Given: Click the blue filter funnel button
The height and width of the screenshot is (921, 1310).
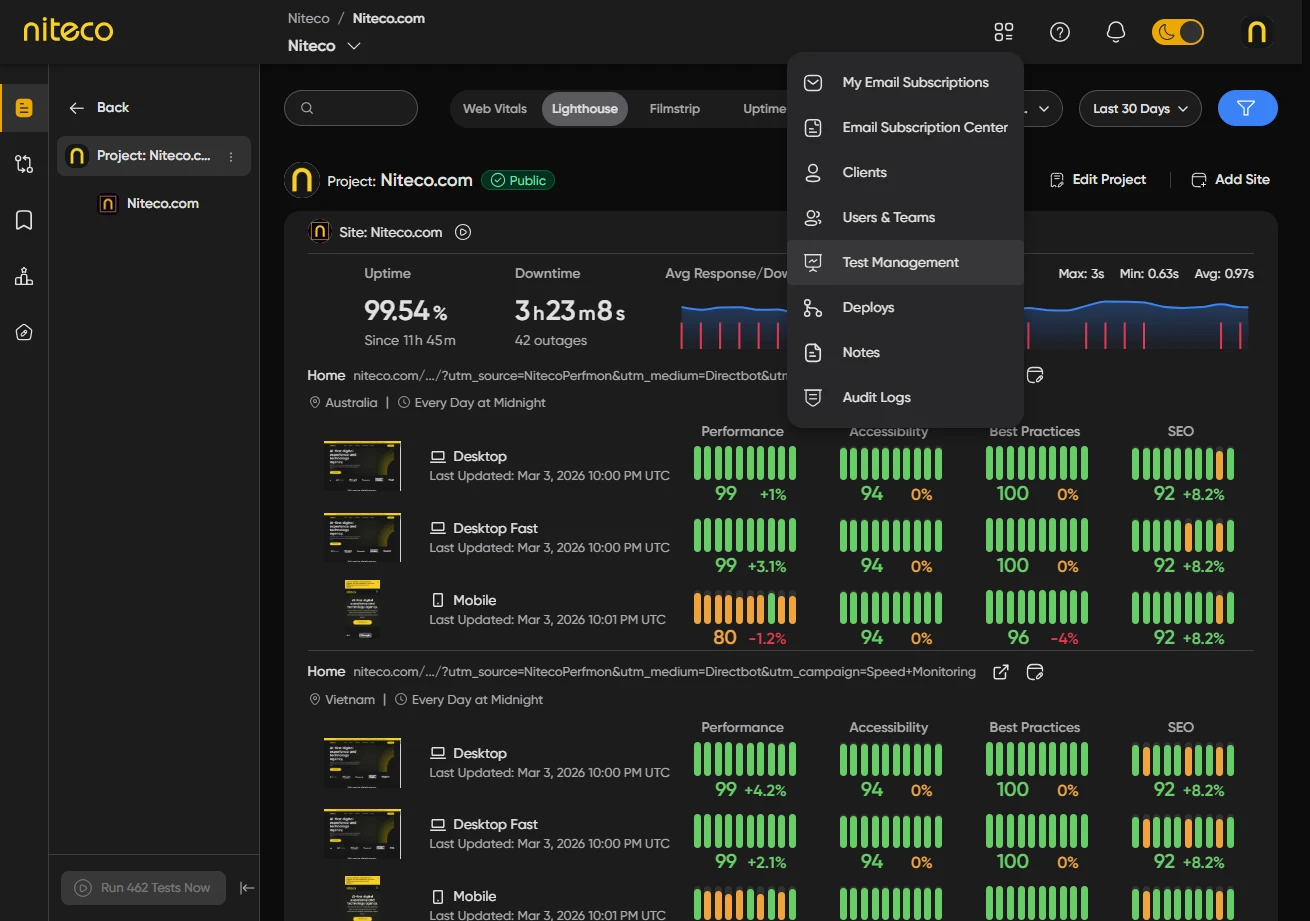Looking at the screenshot, I should (x=1247, y=108).
